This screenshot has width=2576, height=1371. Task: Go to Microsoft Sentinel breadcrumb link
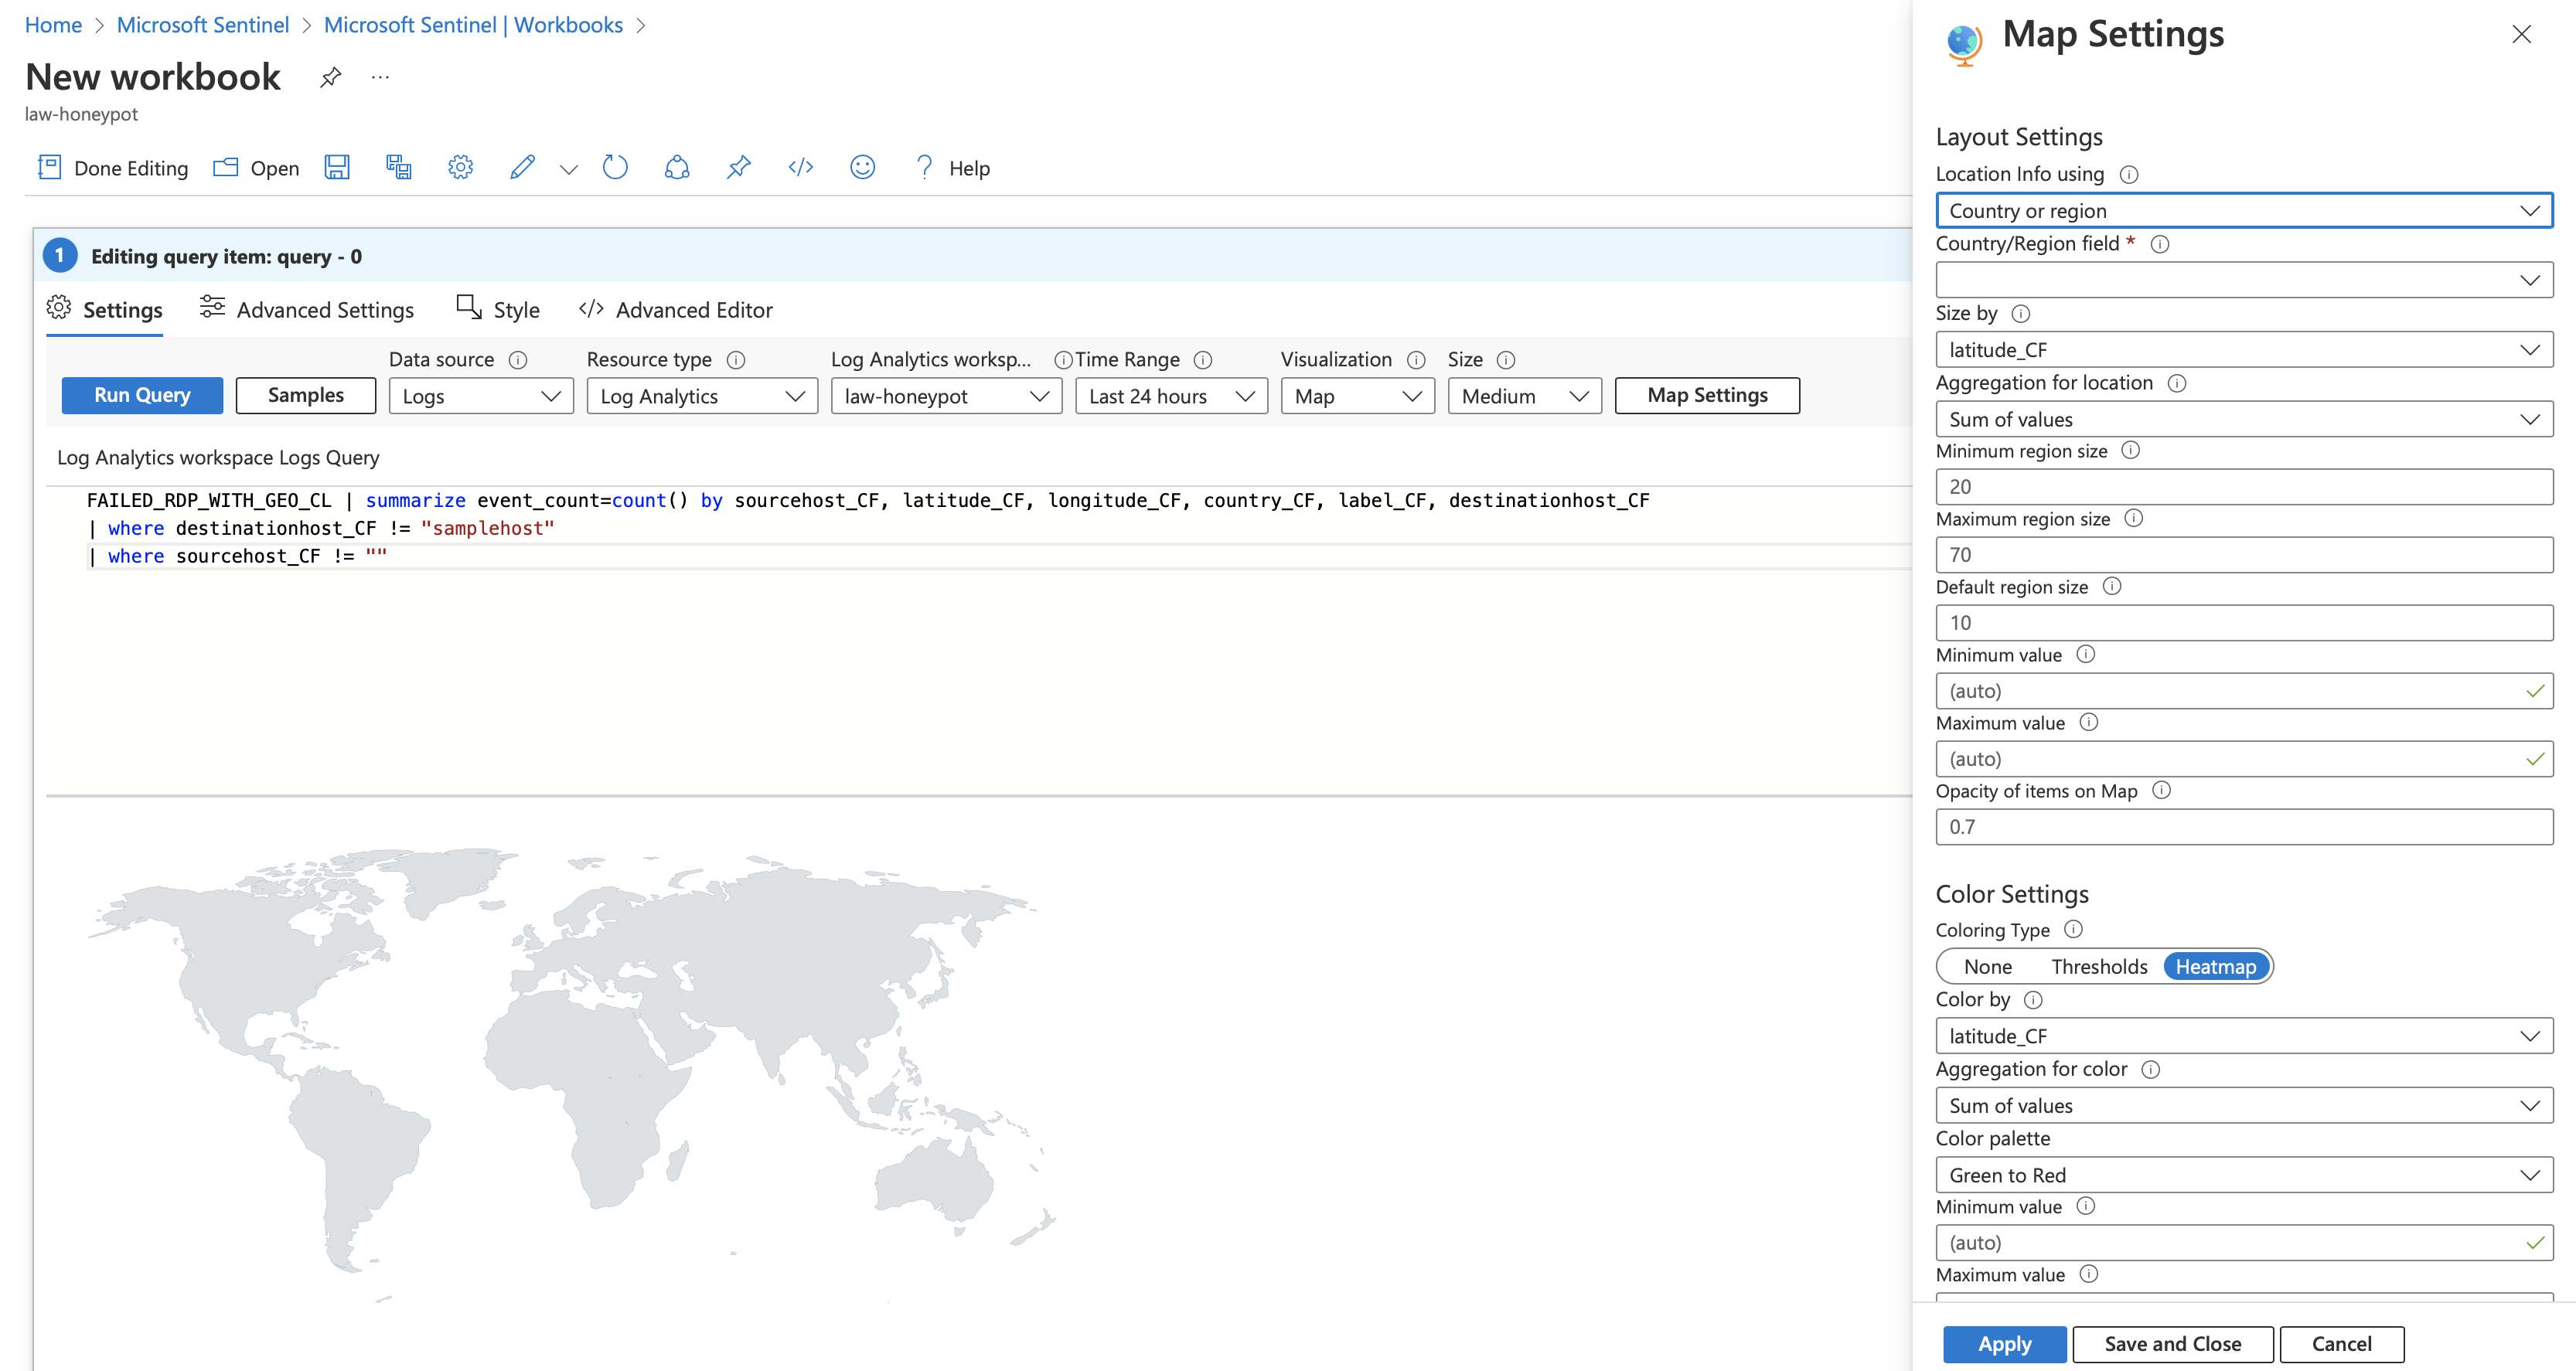[x=203, y=25]
